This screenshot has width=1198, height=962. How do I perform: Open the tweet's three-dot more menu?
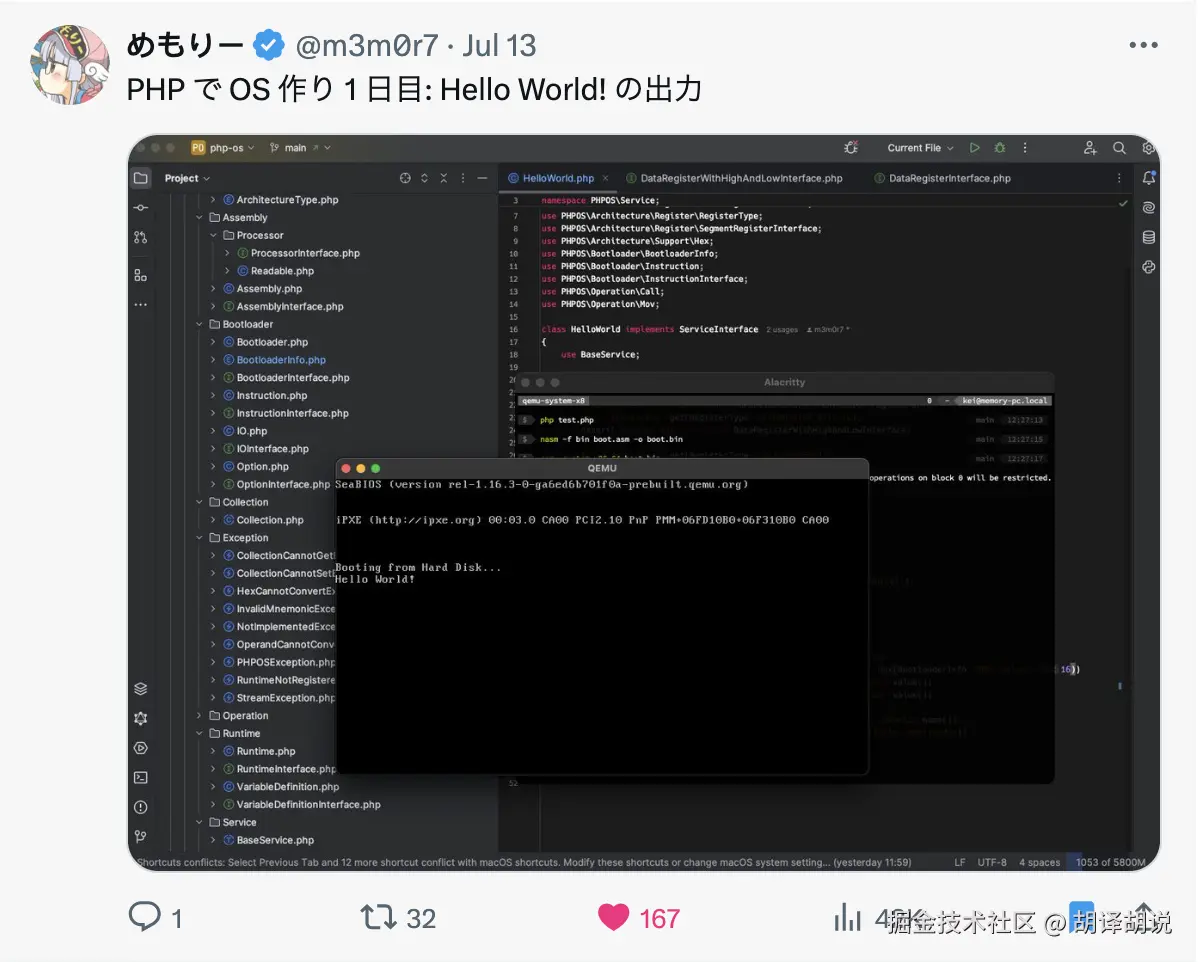coord(1143,45)
